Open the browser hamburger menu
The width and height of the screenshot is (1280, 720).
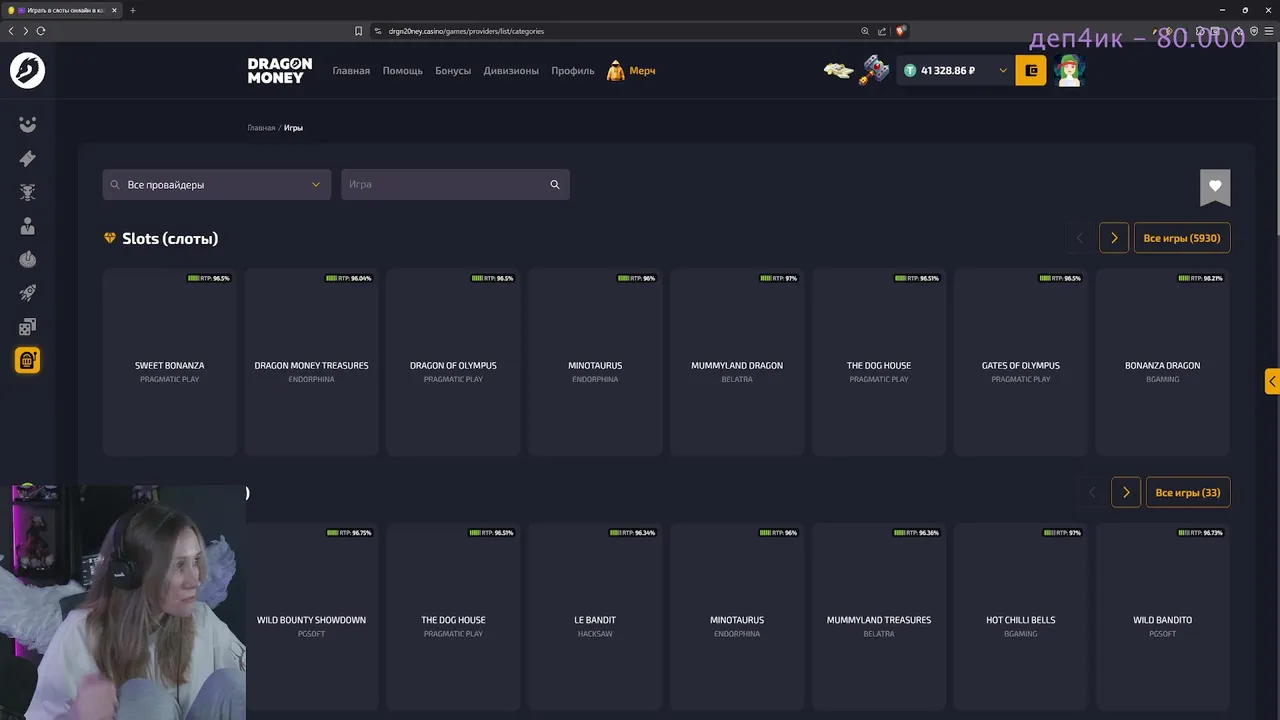1269,31
